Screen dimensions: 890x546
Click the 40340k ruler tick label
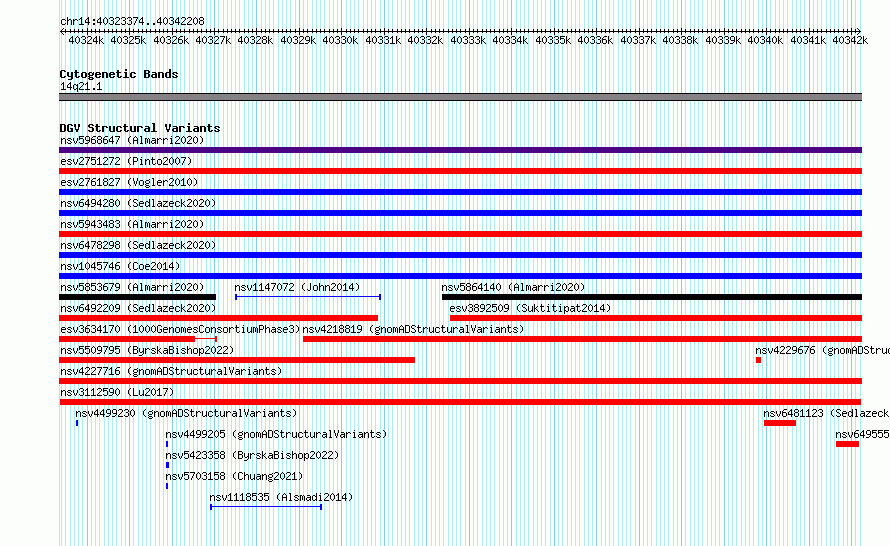coord(765,40)
